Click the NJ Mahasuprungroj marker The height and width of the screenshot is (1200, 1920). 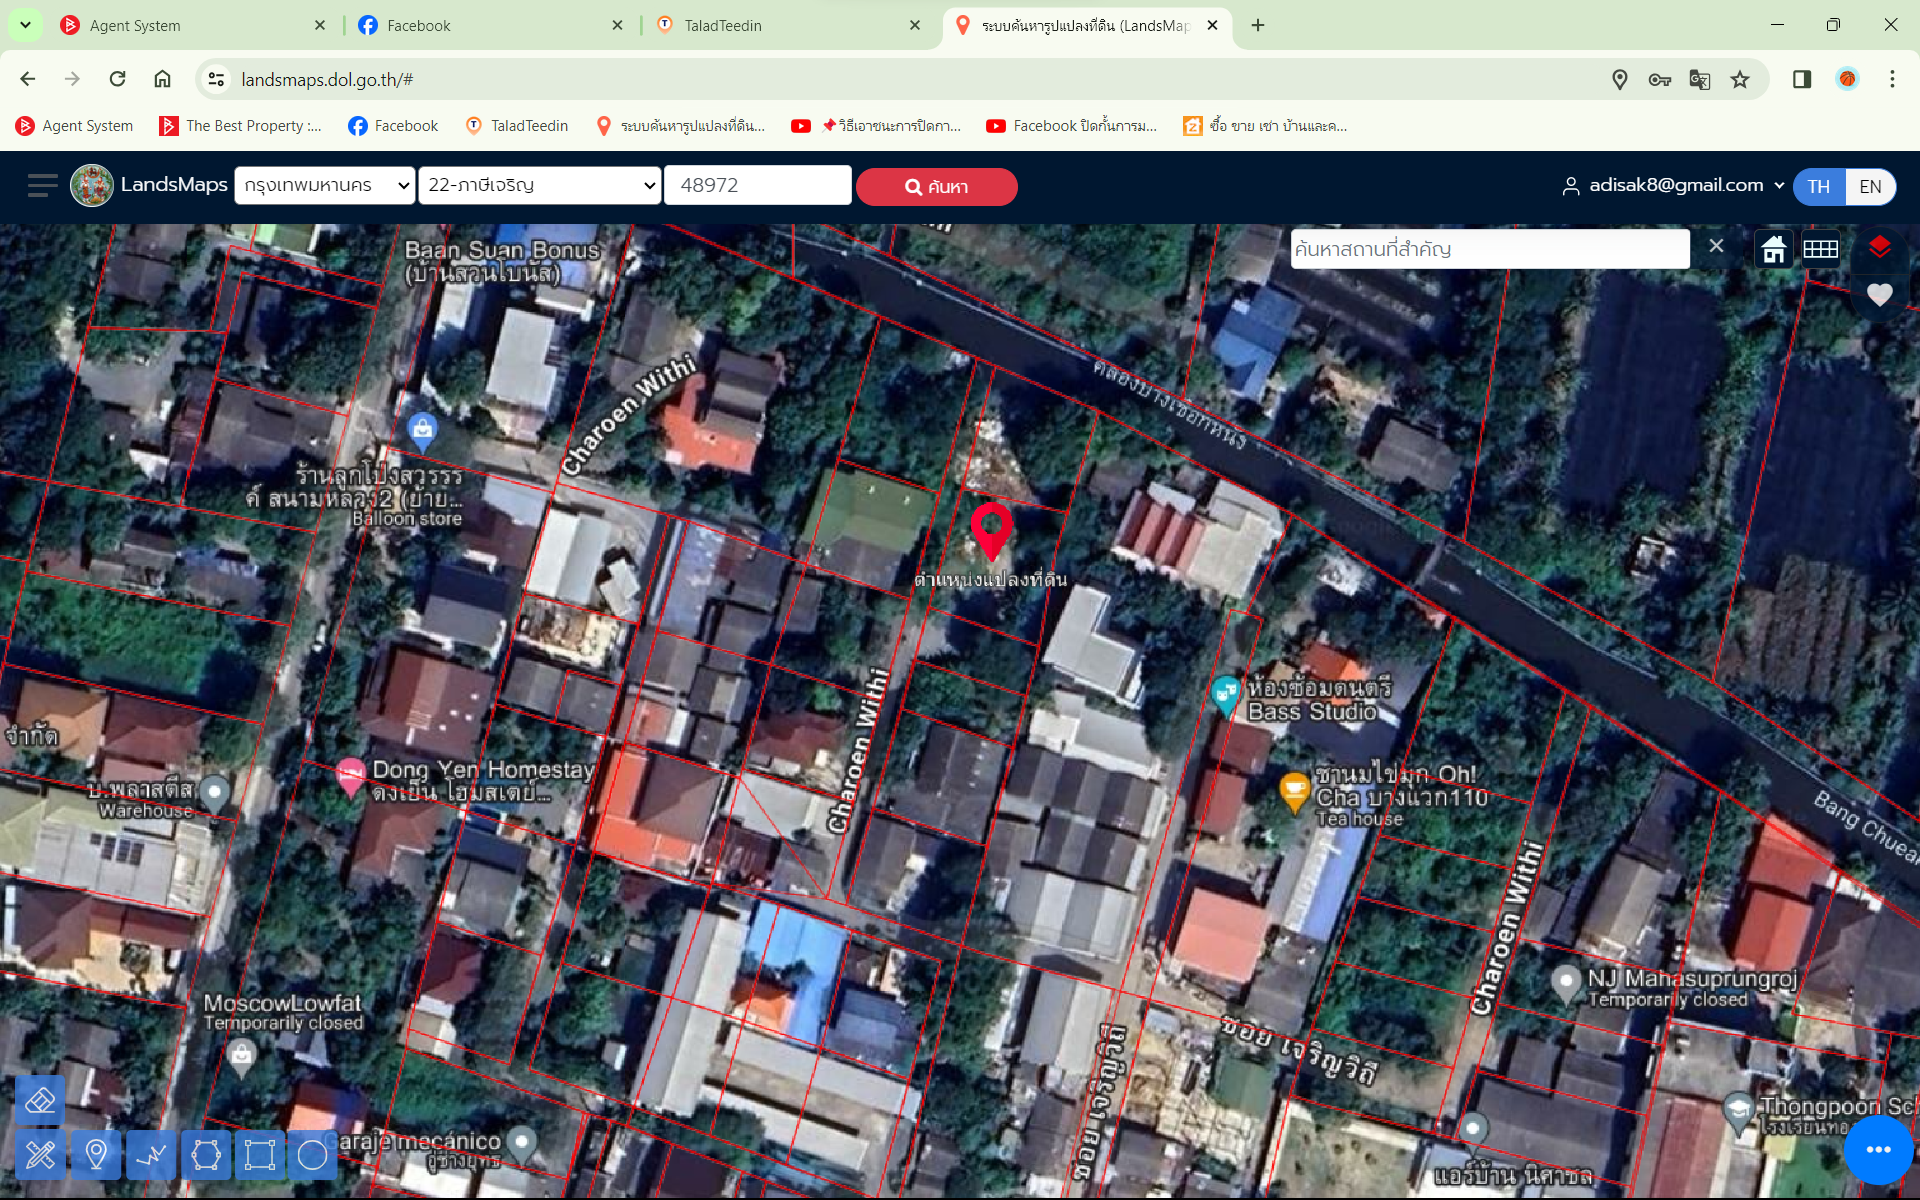click(x=1565, y=984)
